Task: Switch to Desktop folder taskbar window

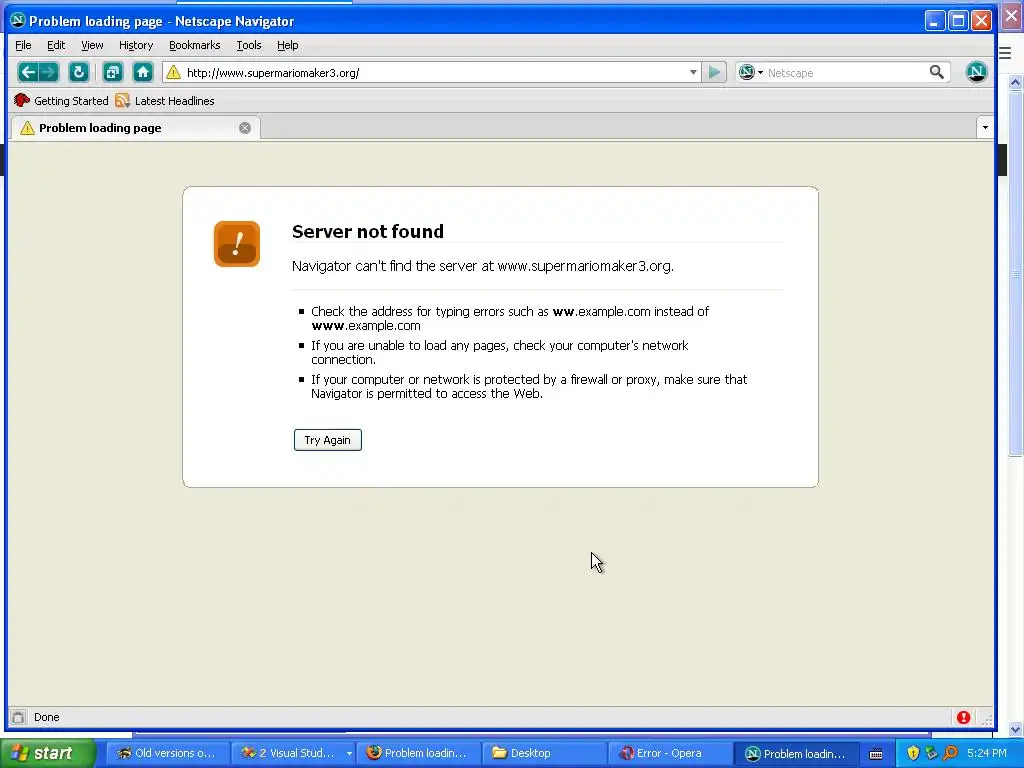Action: point(545,753)
